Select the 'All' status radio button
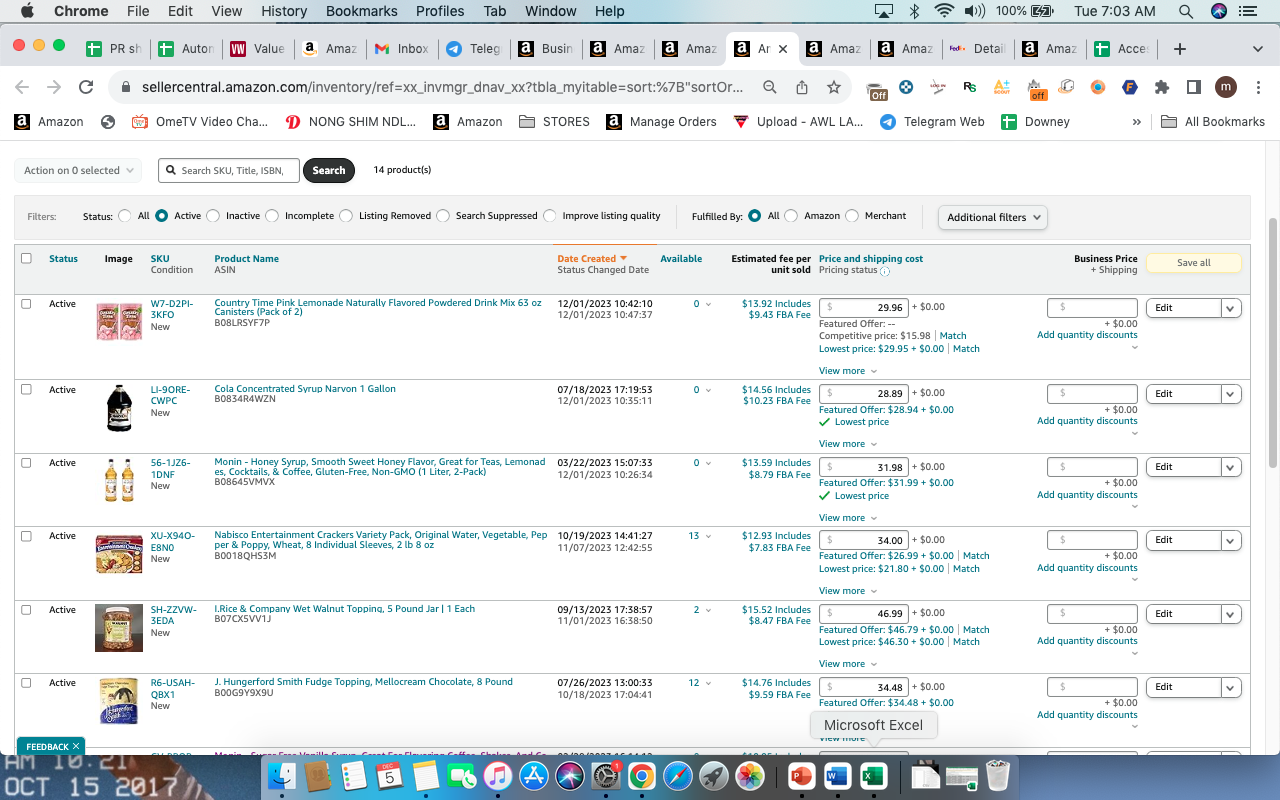Viewport: 1280px width, 800px height. [125, 216]
